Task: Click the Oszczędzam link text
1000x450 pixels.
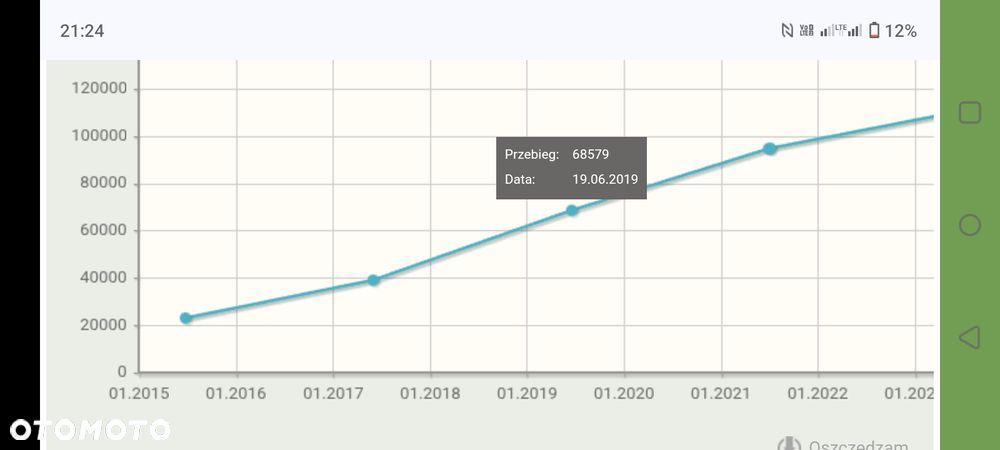Action: [x=858, y=446]
